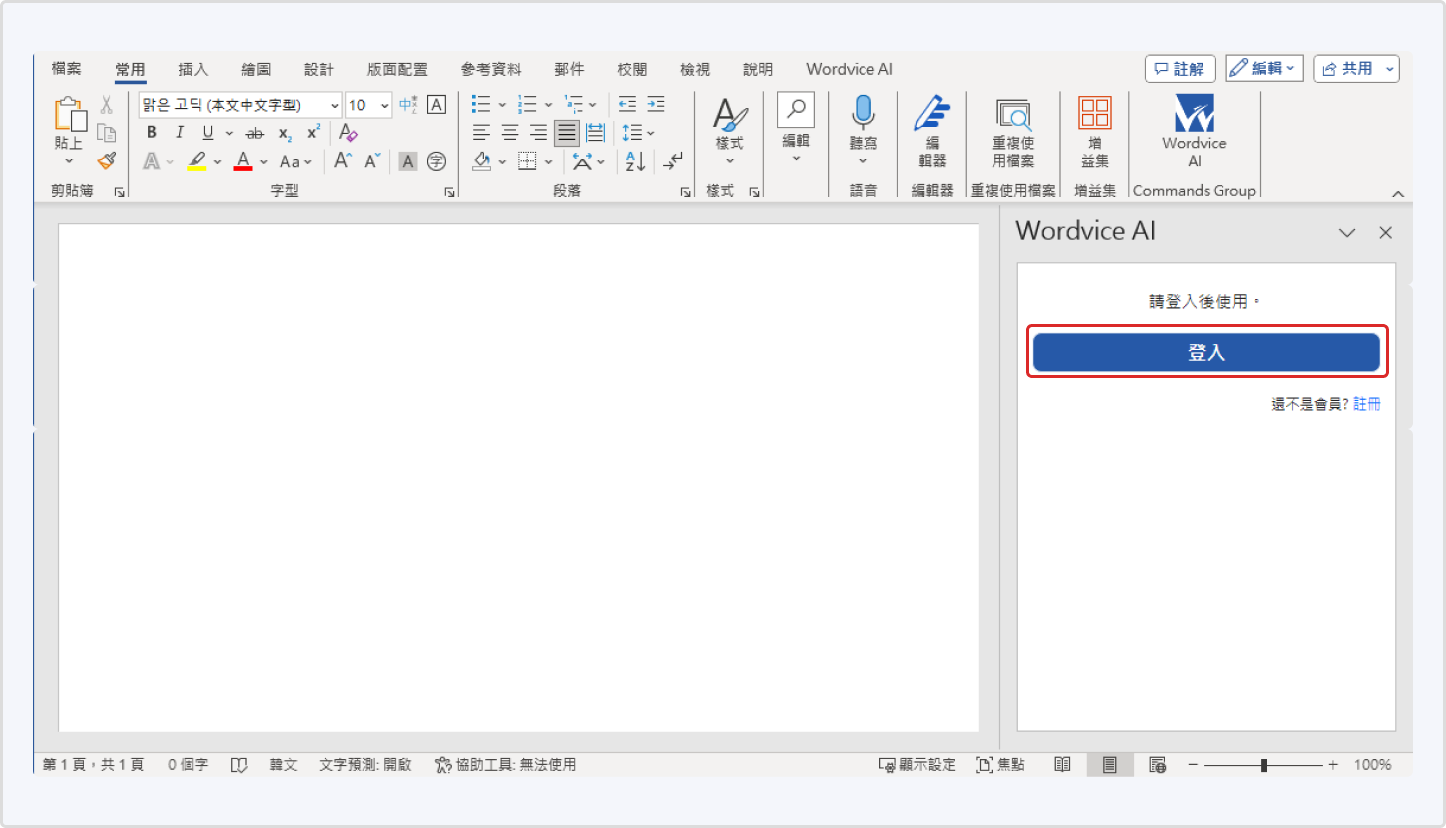
Task: Toggle italic formatting
Action: pyautogui.click(x=179, y=132)
